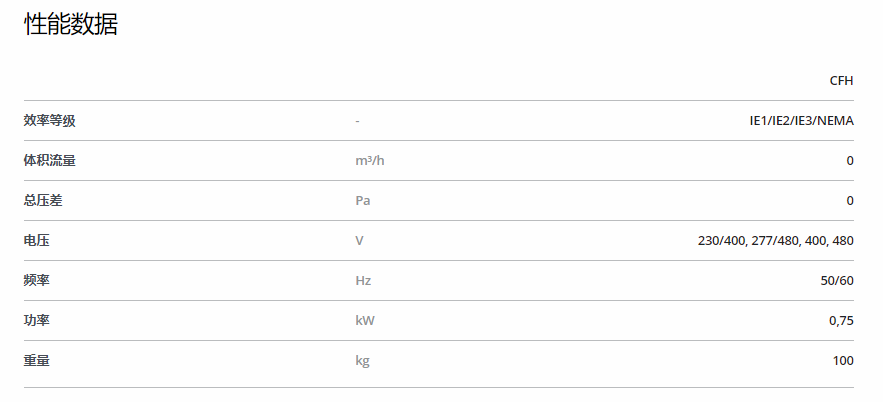Click the 性能数据 heading

coord(71,25)
